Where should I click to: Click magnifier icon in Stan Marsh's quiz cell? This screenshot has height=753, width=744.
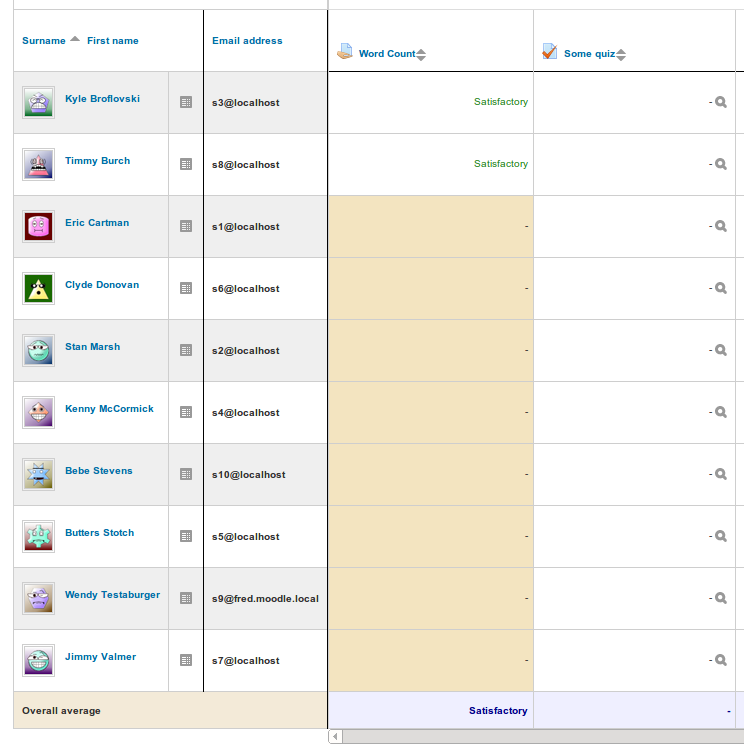(720, 350)
